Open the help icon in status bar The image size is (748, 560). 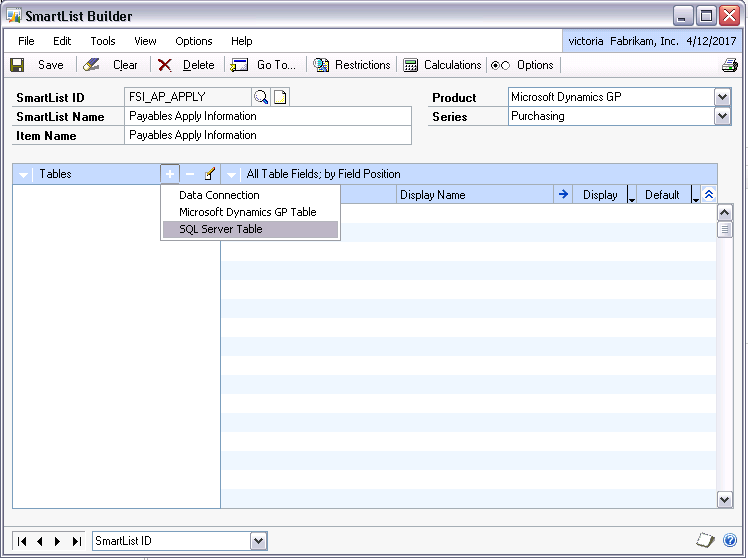click(730, 540)
